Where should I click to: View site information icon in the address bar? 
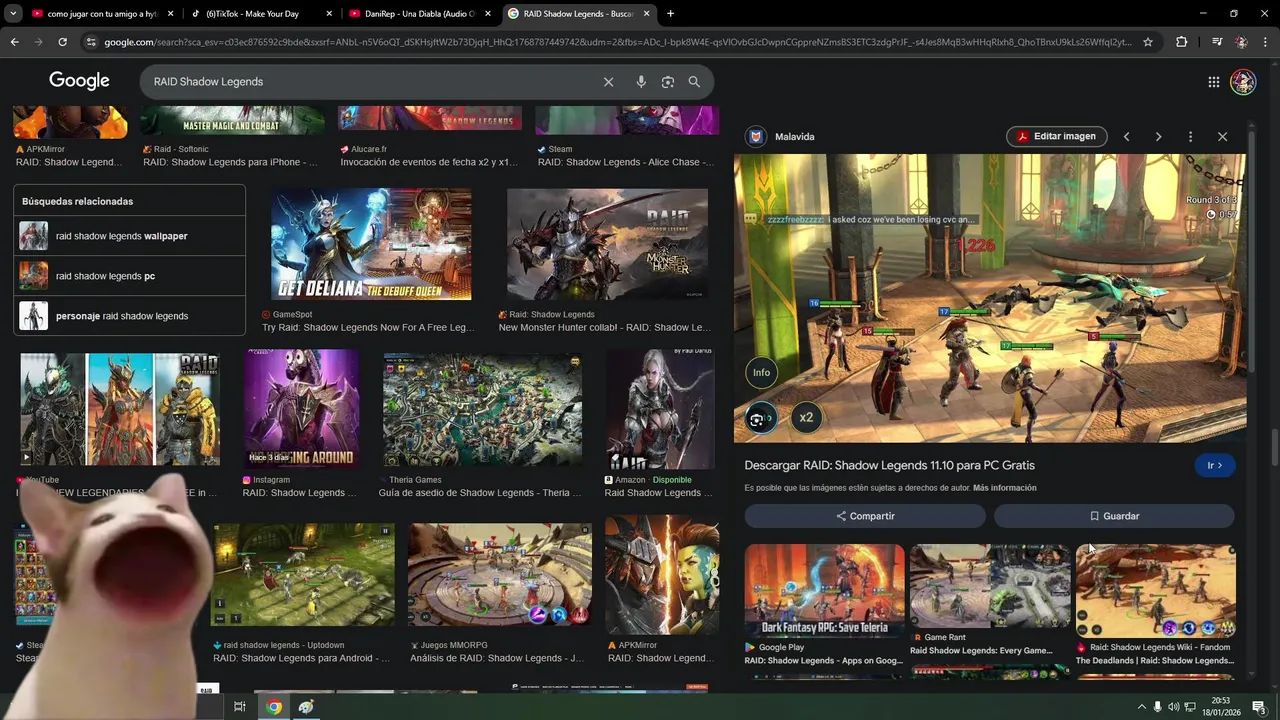(x=91, y=42)
